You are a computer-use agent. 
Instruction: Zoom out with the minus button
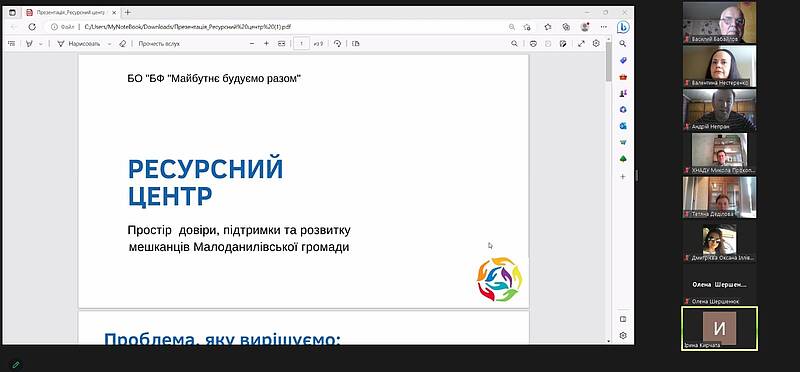pyautogui.click(x=252, y=44)
